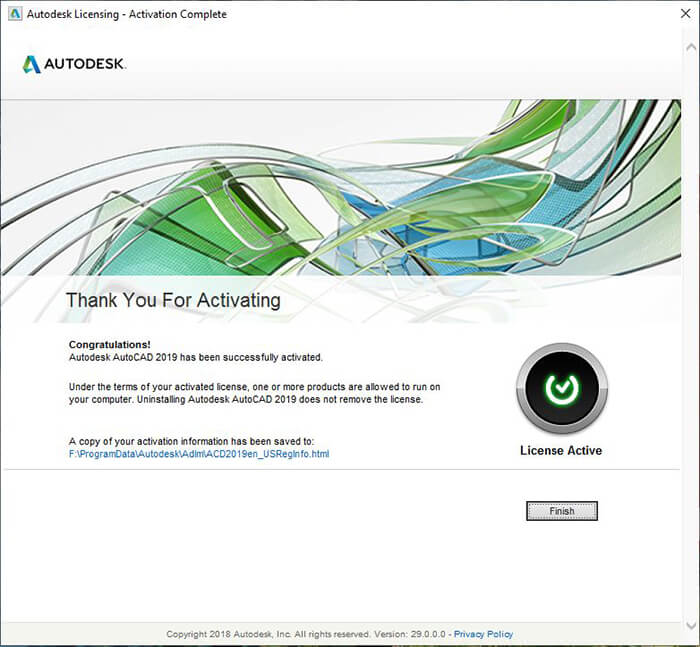Click the 'activation information has been saved' text
Screen dimensions: 700x647
pyautogui.click(x=192, y=441)
